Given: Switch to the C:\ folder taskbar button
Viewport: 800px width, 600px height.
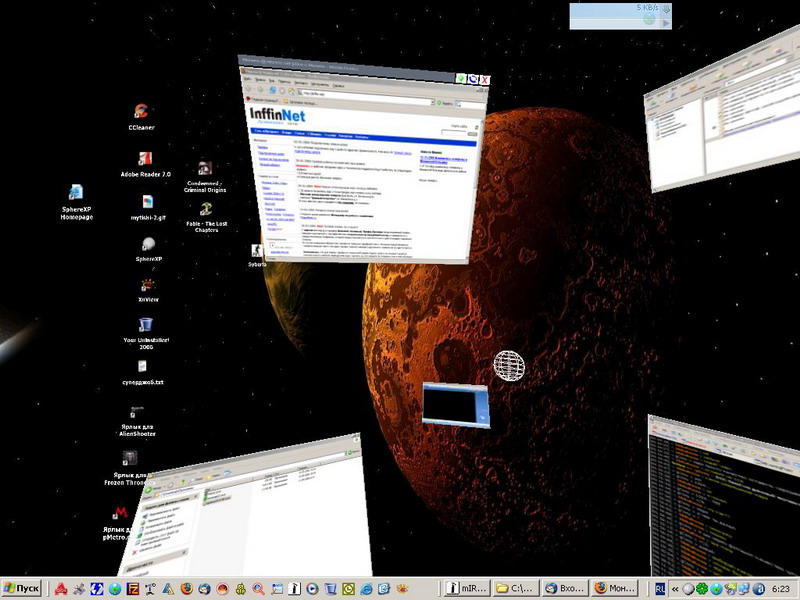Looking at the screenshot, I should click(515, 588).
